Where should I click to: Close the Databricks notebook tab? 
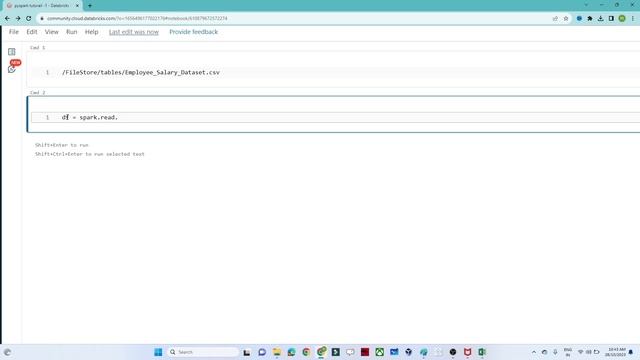point(77,6)
